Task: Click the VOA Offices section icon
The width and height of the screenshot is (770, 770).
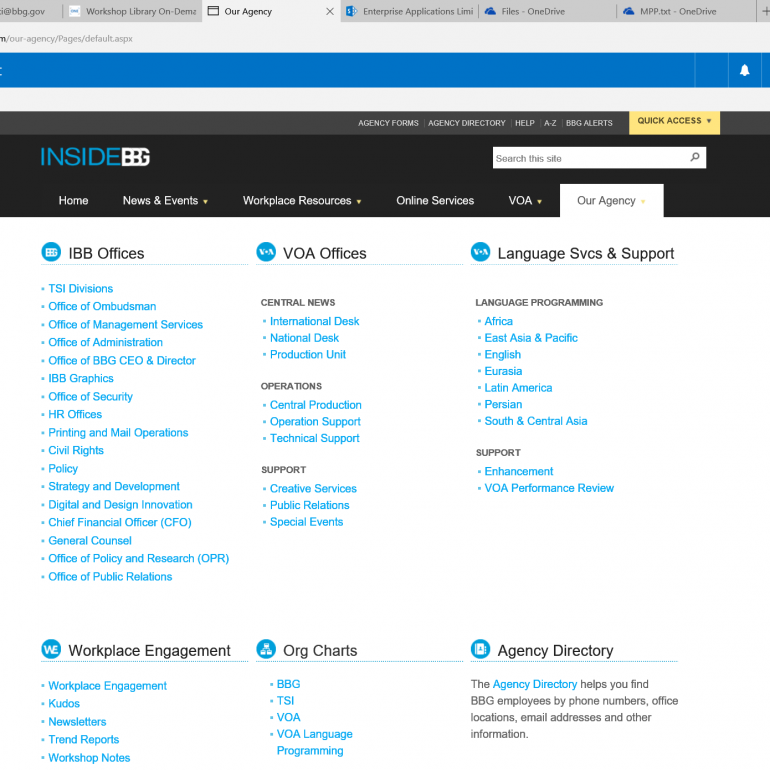Action: point(266,252)
